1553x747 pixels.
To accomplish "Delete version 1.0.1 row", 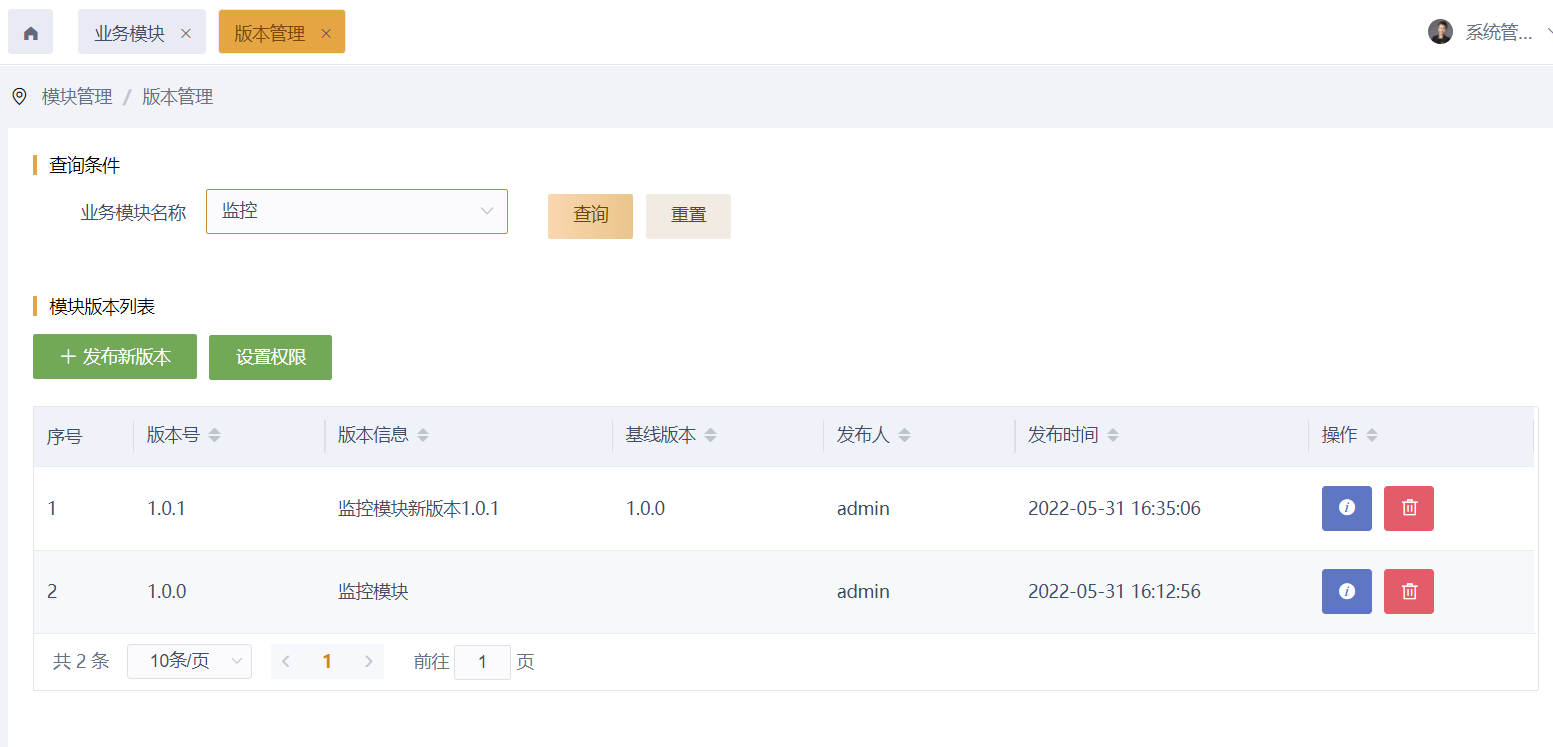I will coord(1408,508).
